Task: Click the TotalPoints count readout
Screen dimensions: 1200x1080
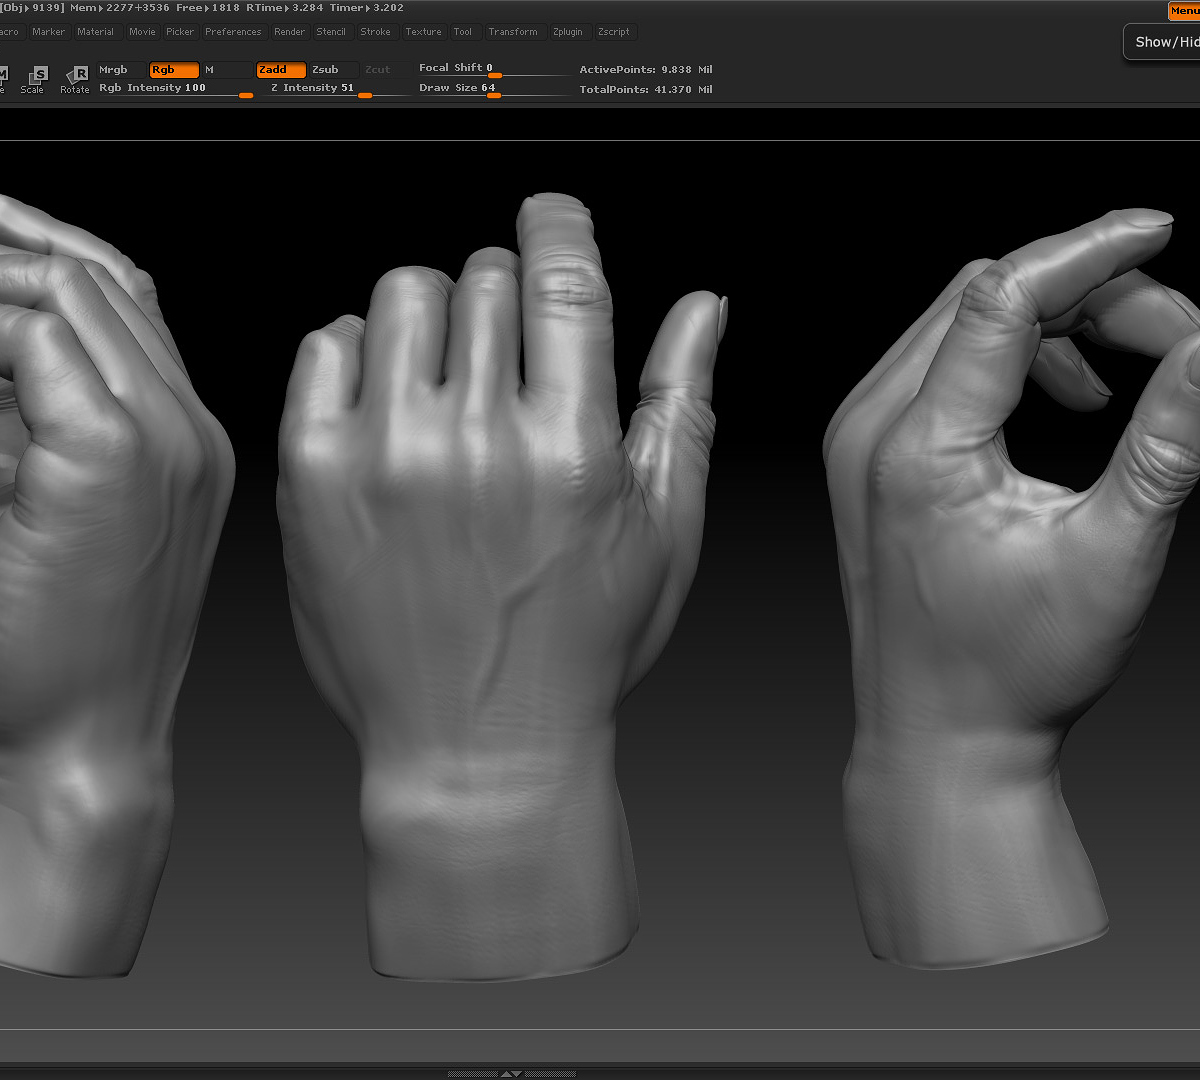Action: [646, 90]
